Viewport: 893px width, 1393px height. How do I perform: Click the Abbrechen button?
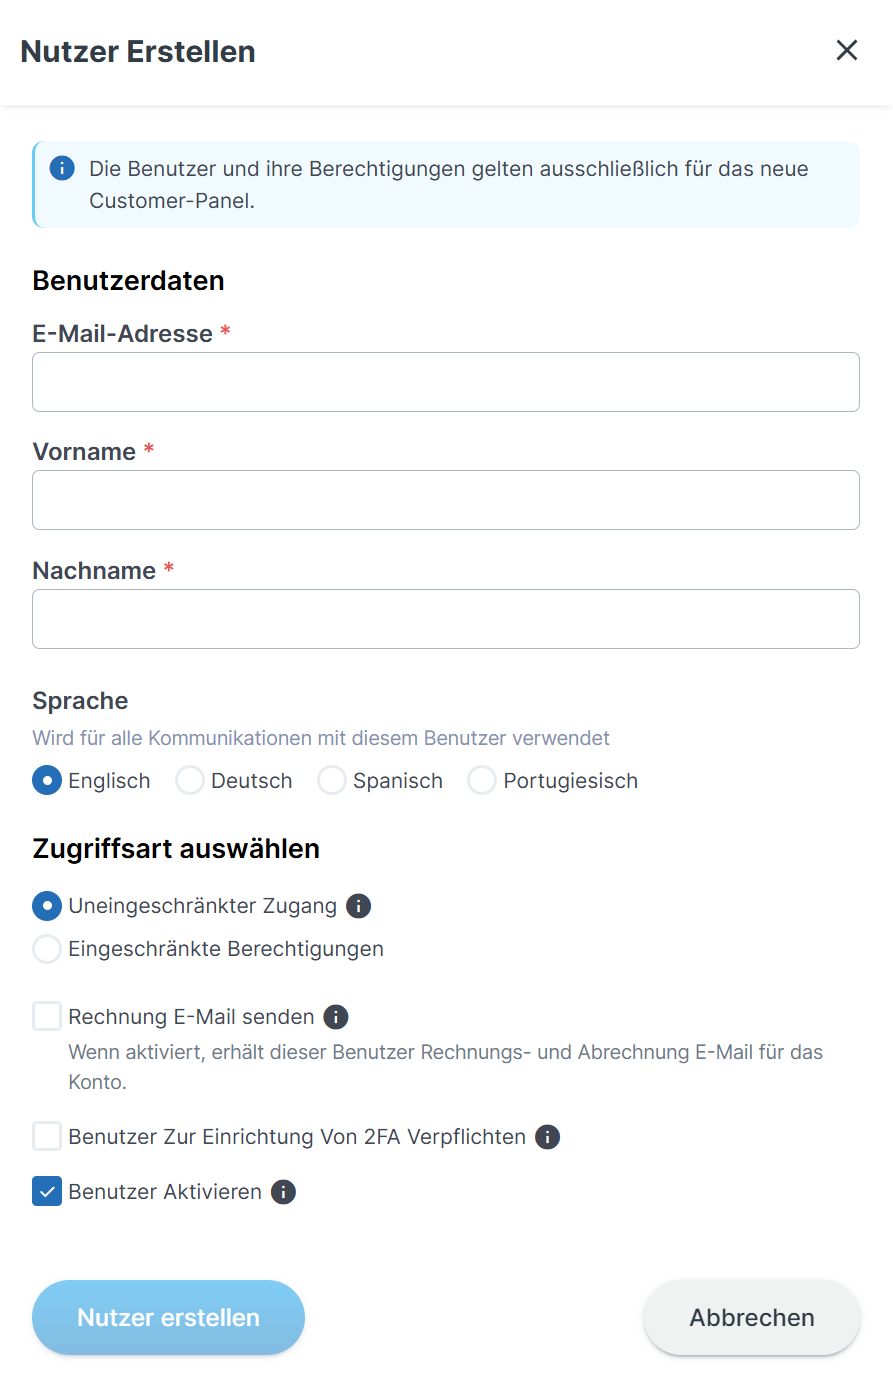click(752, 1318)
